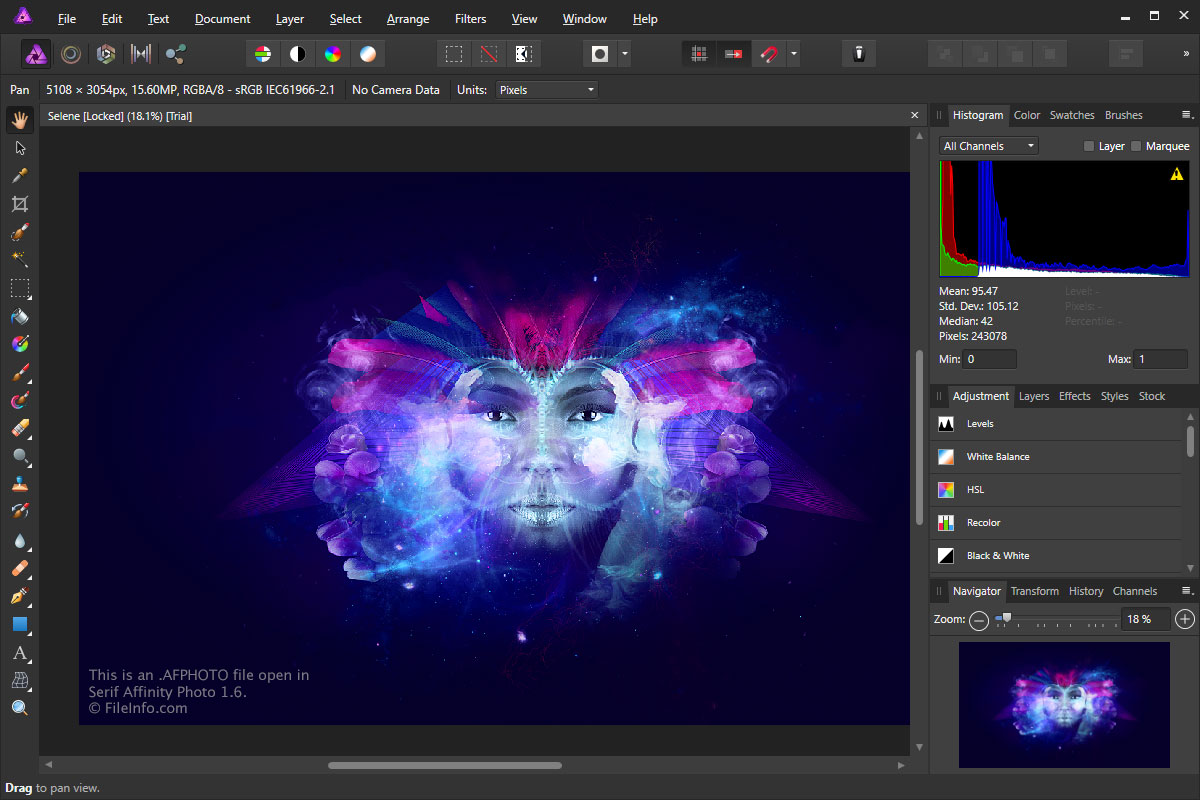Open the Document menu
1200x800 pixels.
pos(223,19)
